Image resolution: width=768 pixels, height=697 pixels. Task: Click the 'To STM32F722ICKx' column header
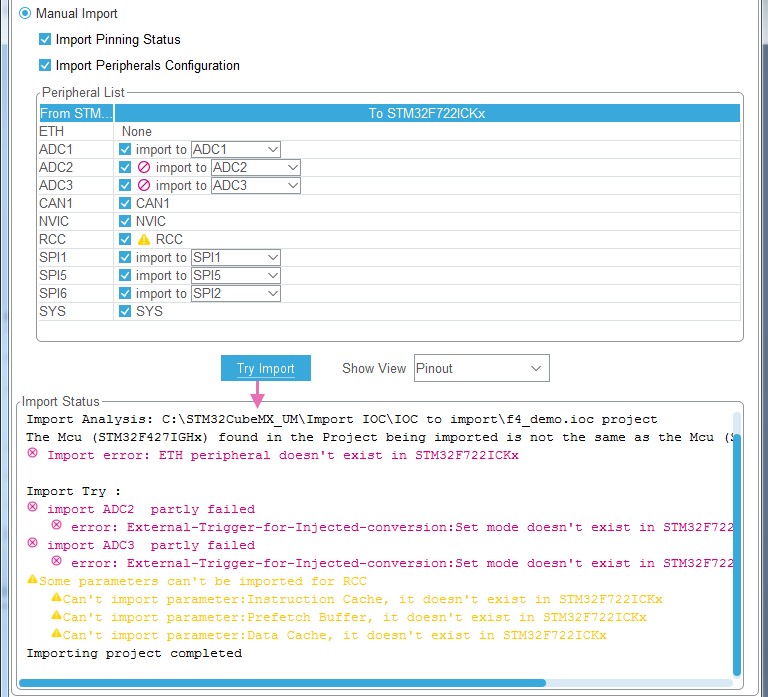(x=427, y=113)
